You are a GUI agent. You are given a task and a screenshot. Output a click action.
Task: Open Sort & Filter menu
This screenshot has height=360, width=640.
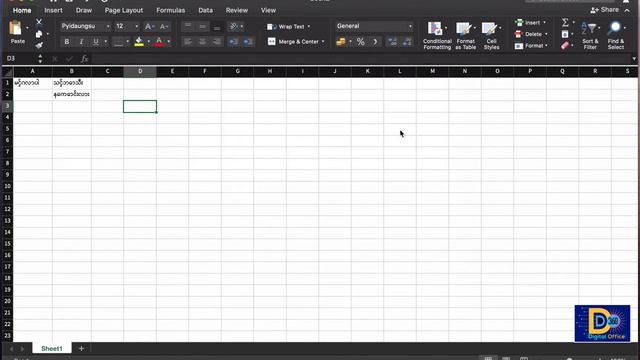[x=590, y=36]
